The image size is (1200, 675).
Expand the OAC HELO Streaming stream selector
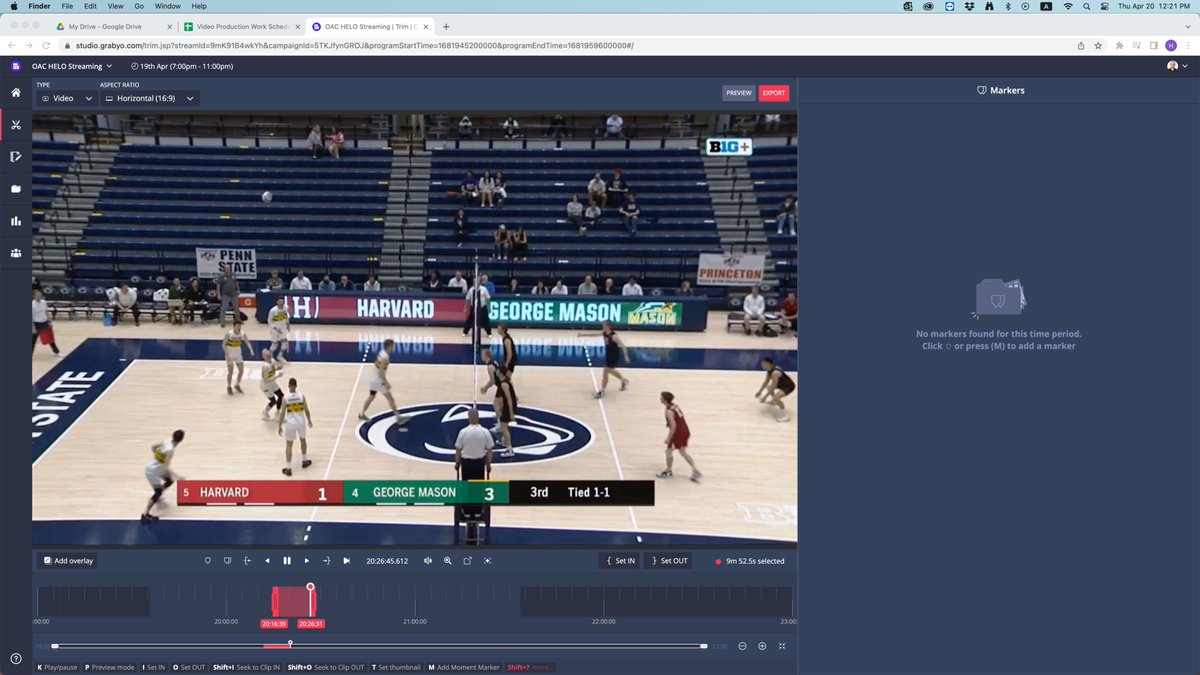point(71,66)
